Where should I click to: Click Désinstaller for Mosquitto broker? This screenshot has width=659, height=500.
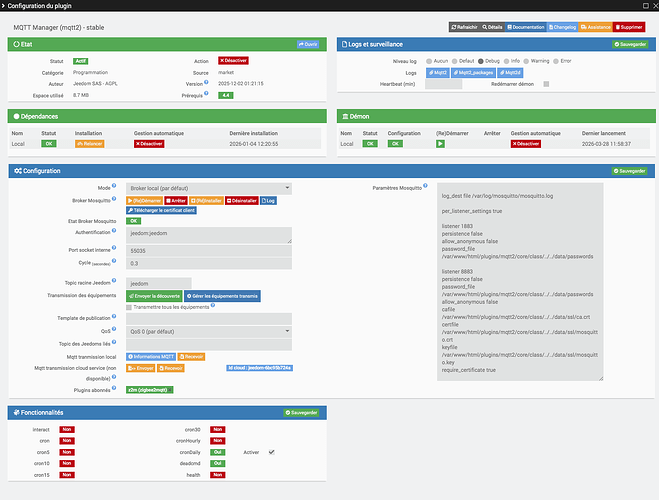pyautogui.click(x=242, y=201)
